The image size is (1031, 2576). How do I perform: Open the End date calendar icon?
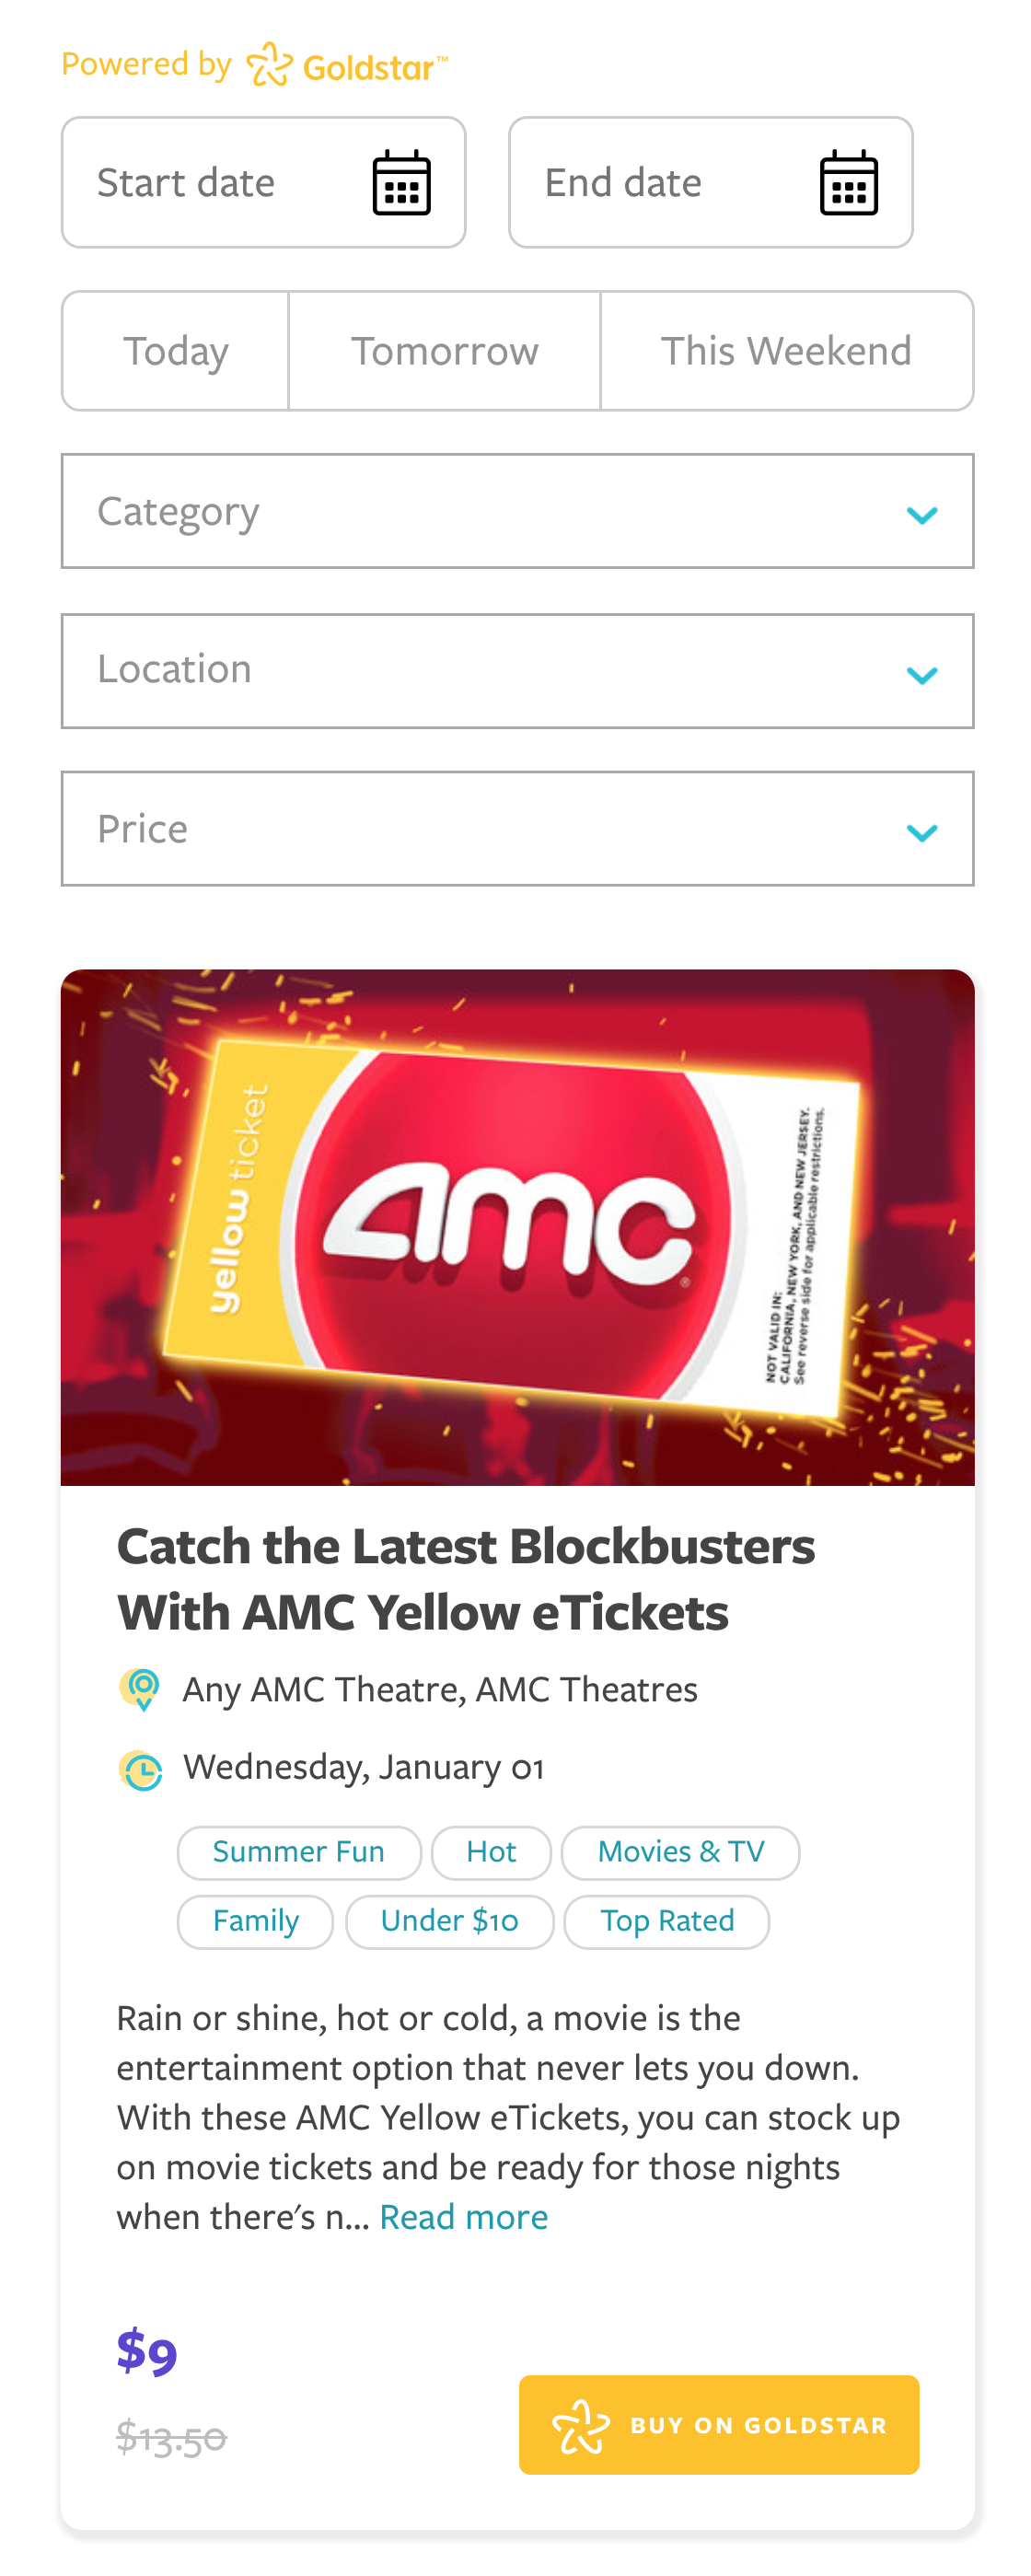tap(848, 183)
